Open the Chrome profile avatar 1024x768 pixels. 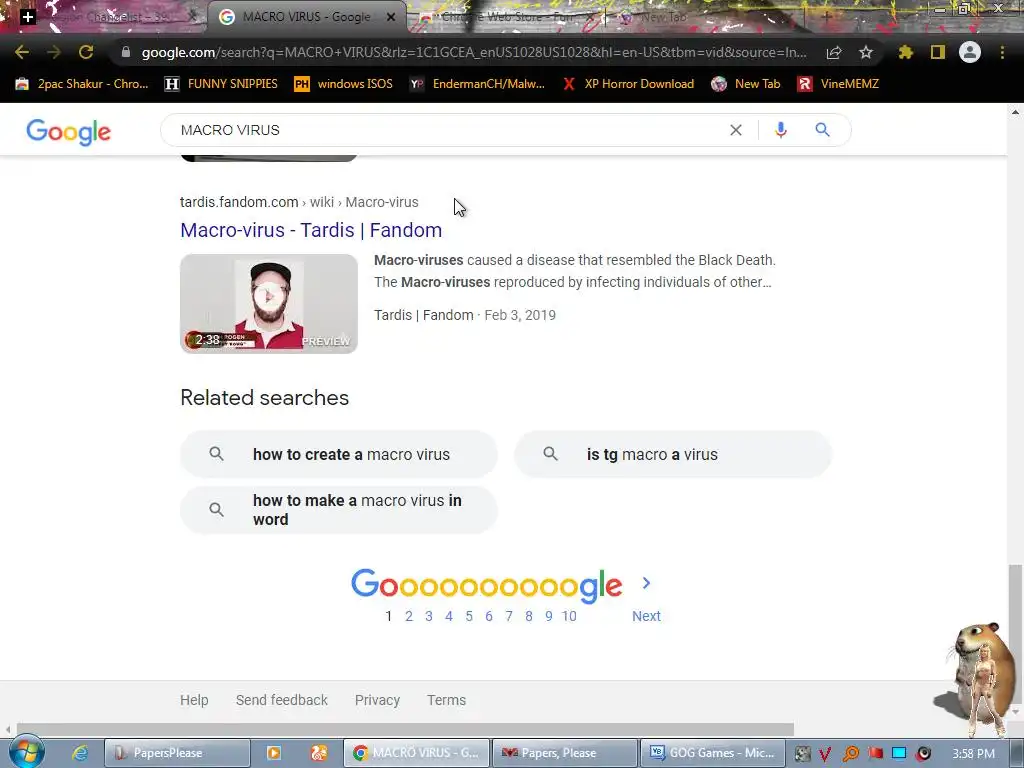pyautogui.click(x=970, y=52)
